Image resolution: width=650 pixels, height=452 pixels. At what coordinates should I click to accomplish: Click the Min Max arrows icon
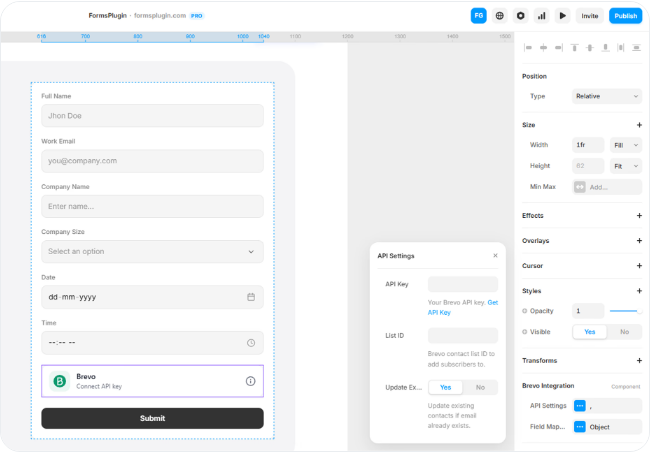580,187
